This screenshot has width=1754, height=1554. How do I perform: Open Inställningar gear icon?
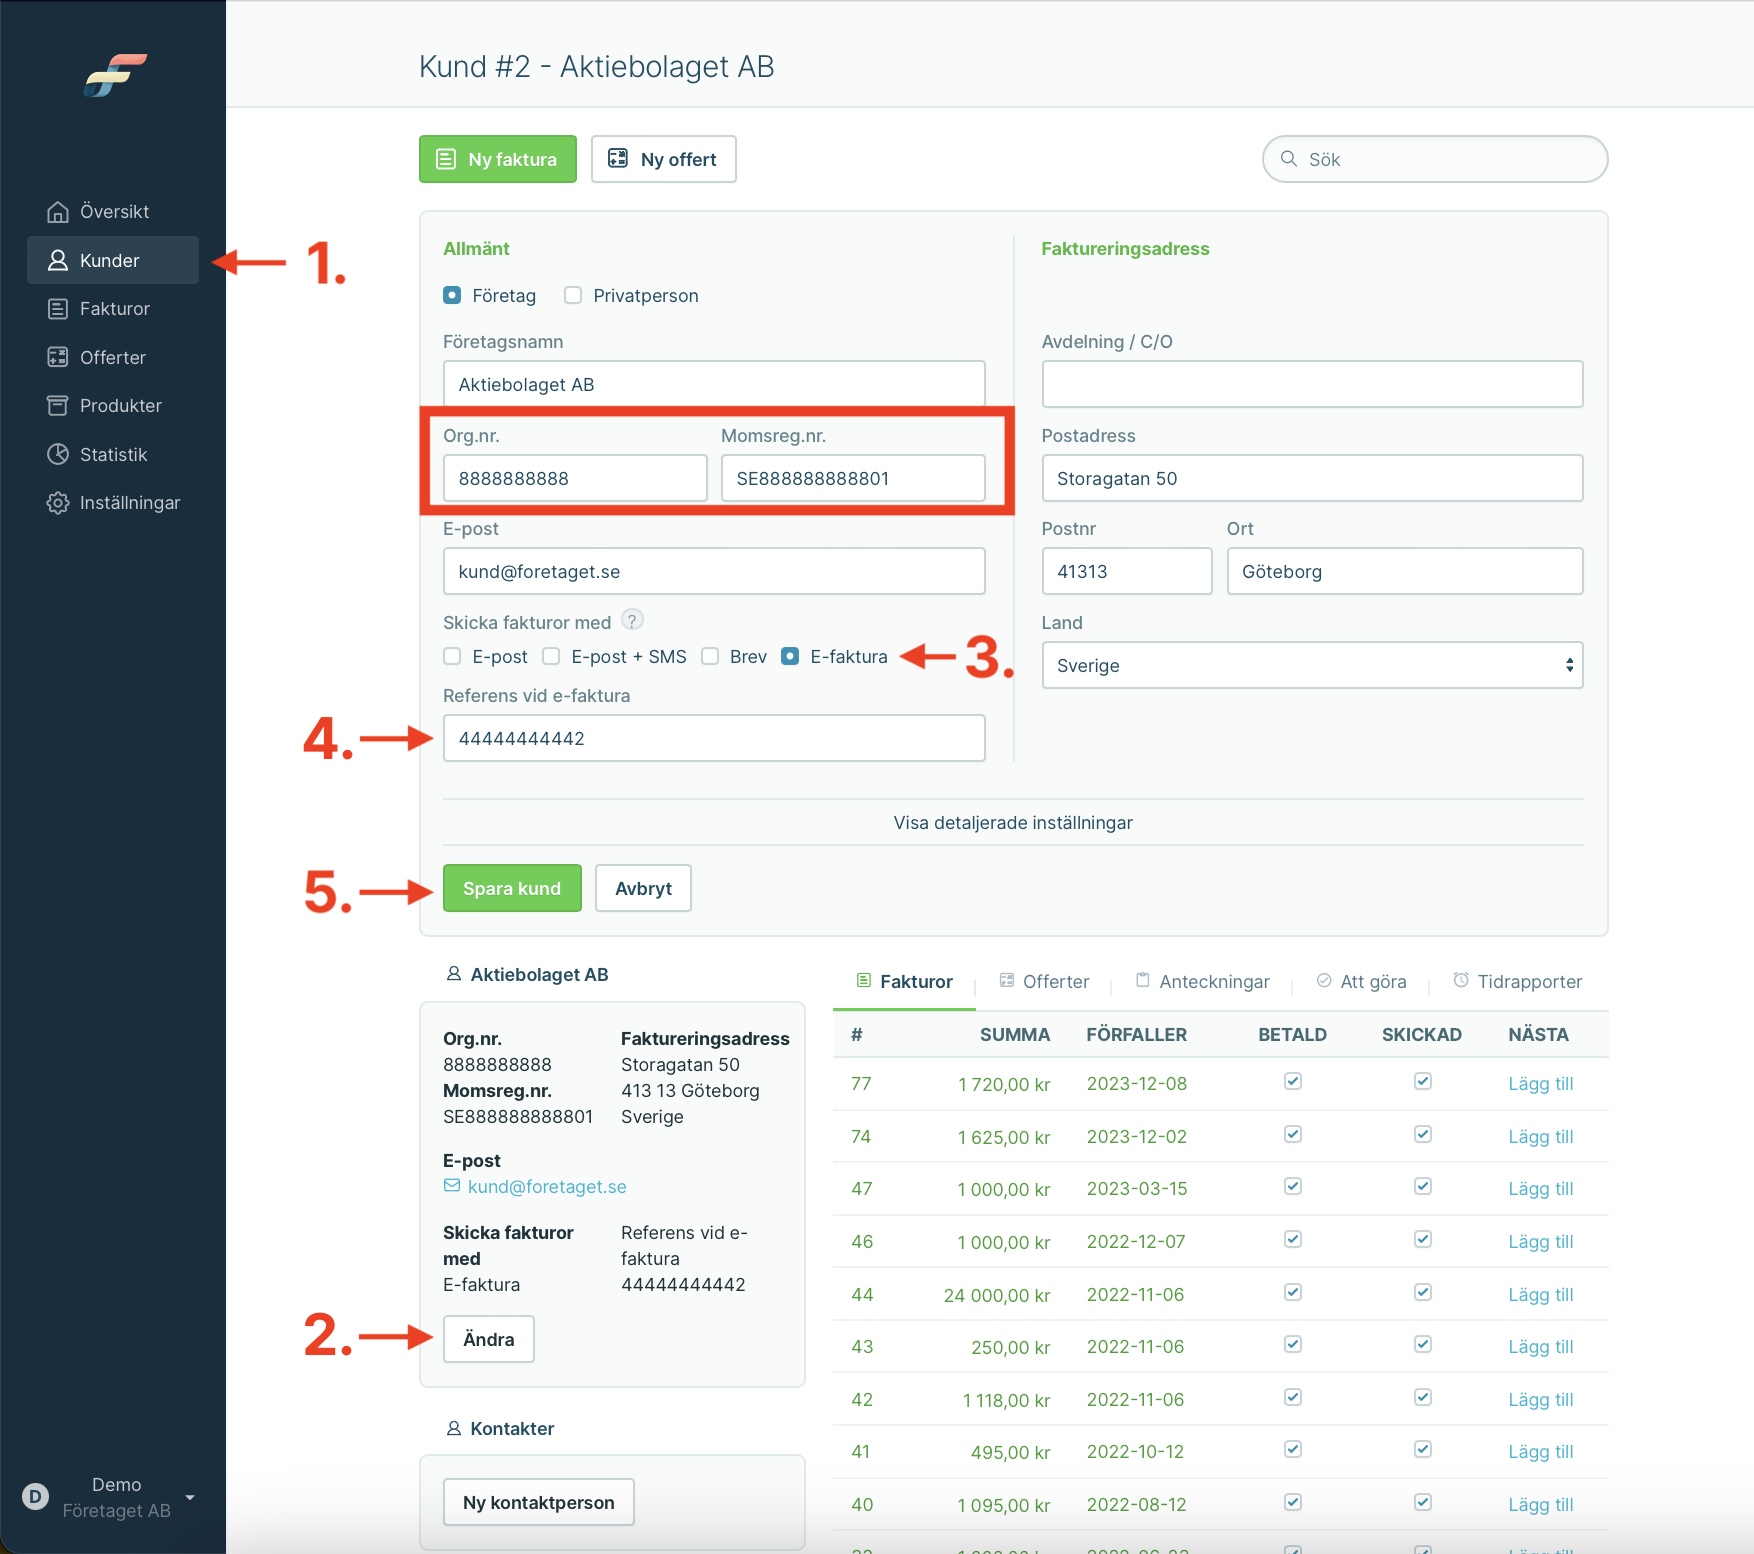[58, 503]
